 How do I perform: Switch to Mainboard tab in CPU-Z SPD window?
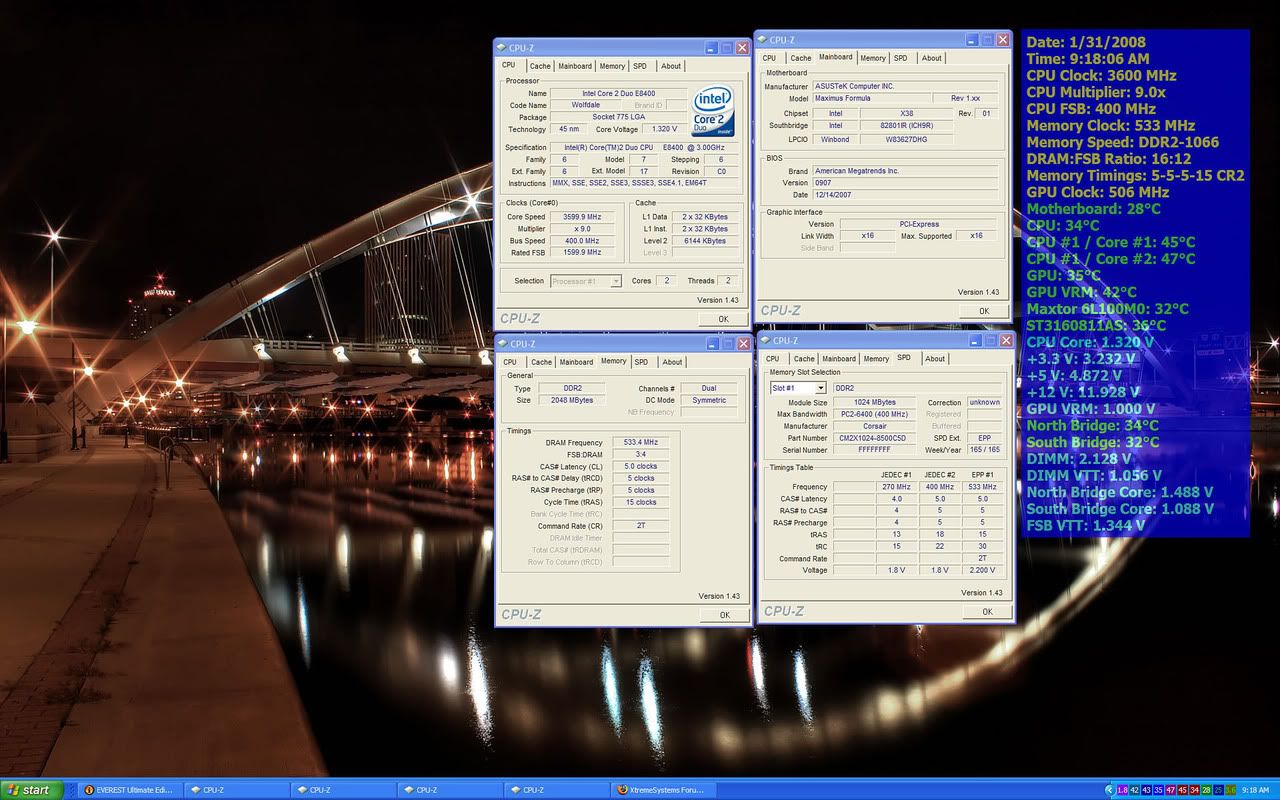tap(839, 359)
